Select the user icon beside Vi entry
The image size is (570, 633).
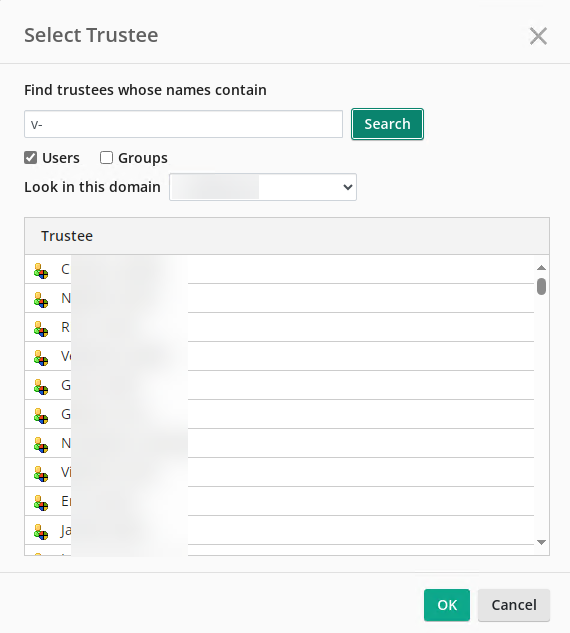(x=41, y=474)
